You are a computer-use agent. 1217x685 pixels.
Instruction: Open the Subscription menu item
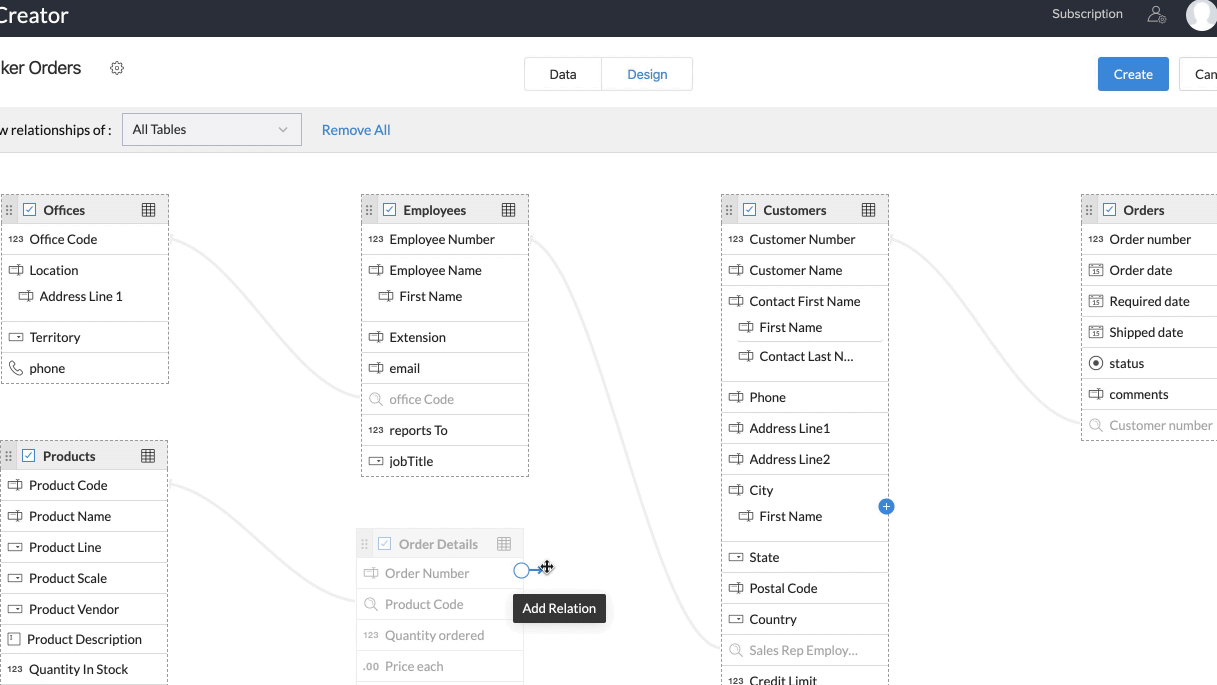tap(1087, 14)
